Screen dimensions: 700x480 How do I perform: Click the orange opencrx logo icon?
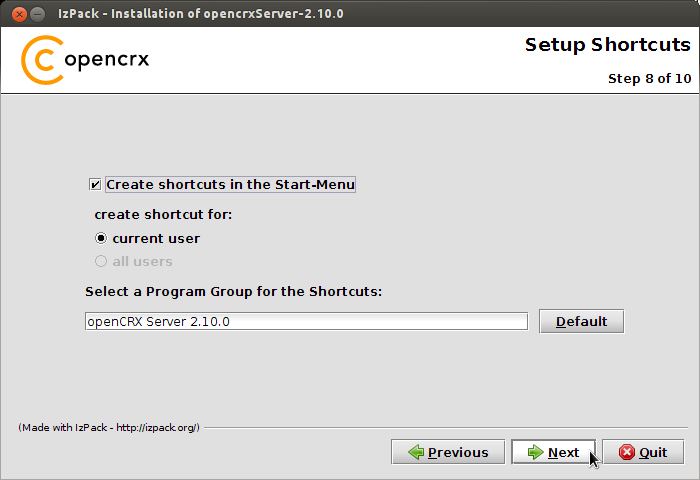pos(42,60)
